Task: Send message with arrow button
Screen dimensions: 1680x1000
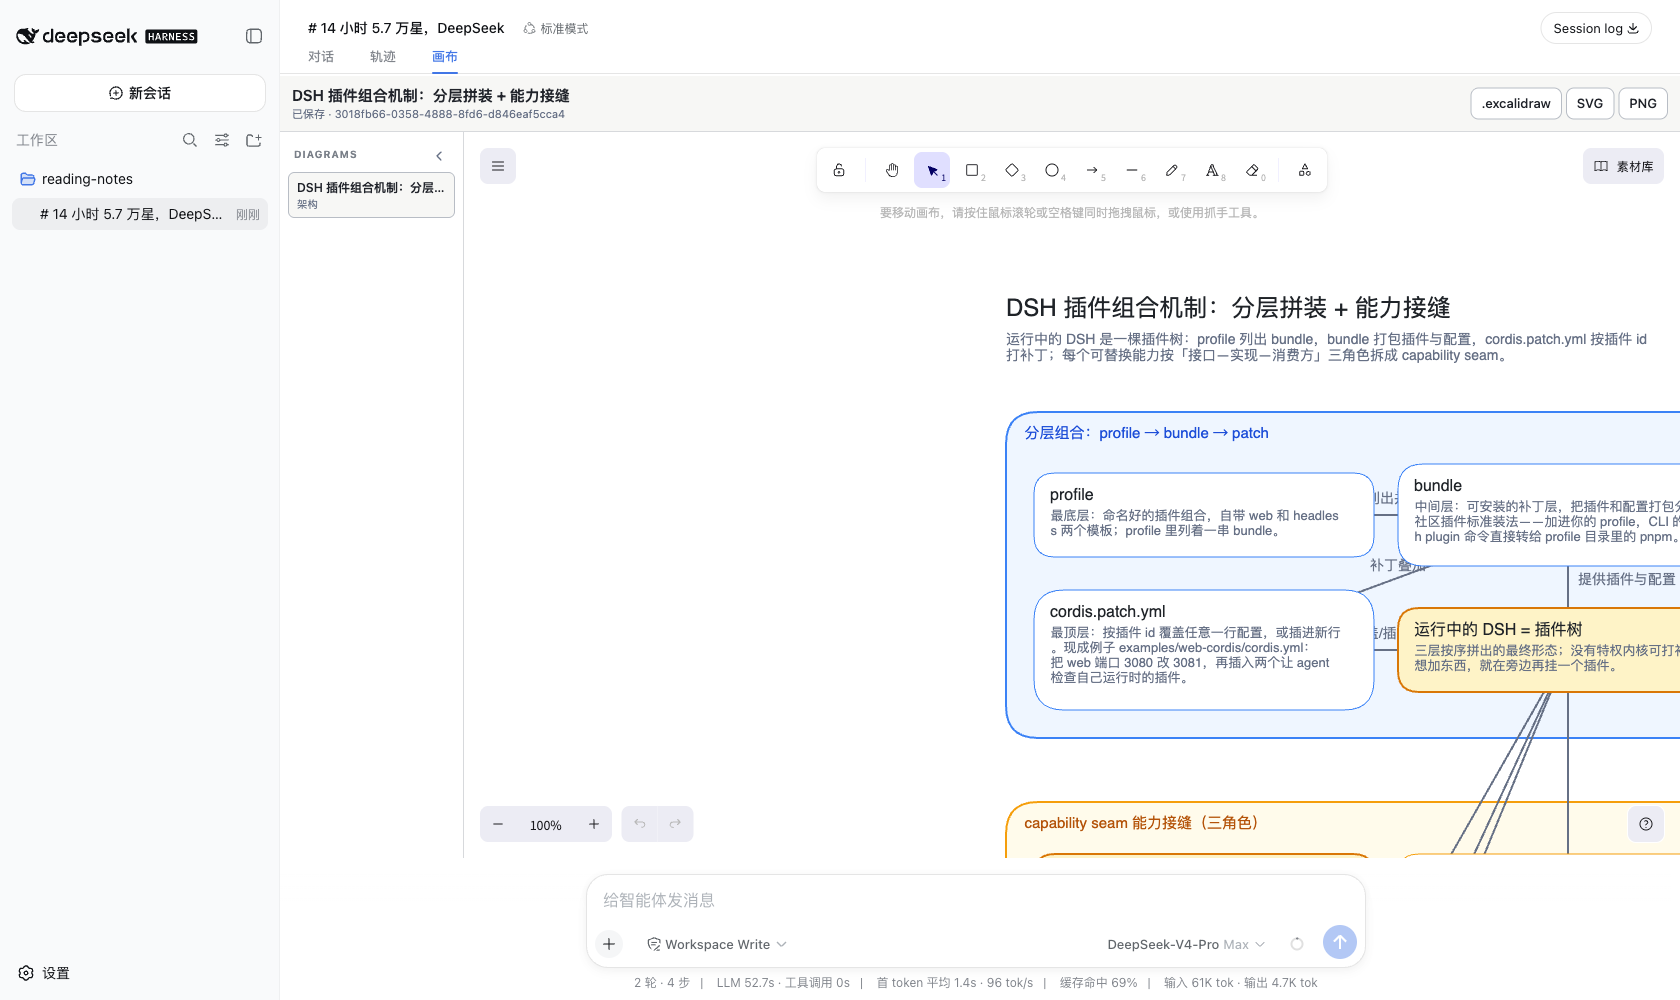Action: (x=1340, y=942)
